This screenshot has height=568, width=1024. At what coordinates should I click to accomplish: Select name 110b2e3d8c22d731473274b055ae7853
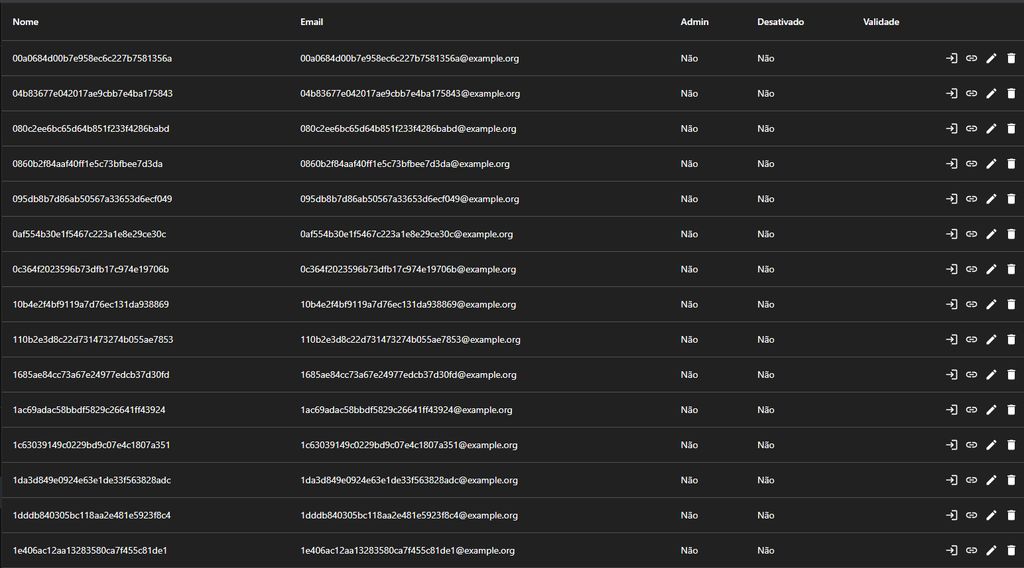pos(93,339)
